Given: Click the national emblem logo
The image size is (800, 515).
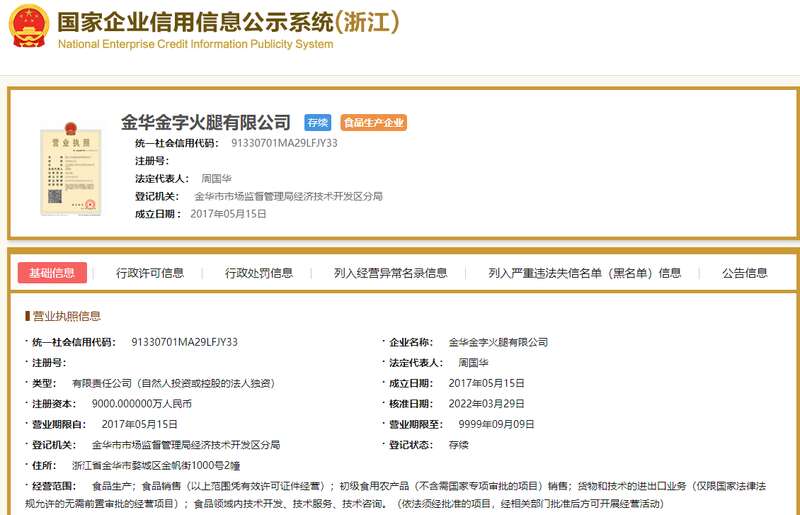Looking at the screenshot, I should 29,26.
